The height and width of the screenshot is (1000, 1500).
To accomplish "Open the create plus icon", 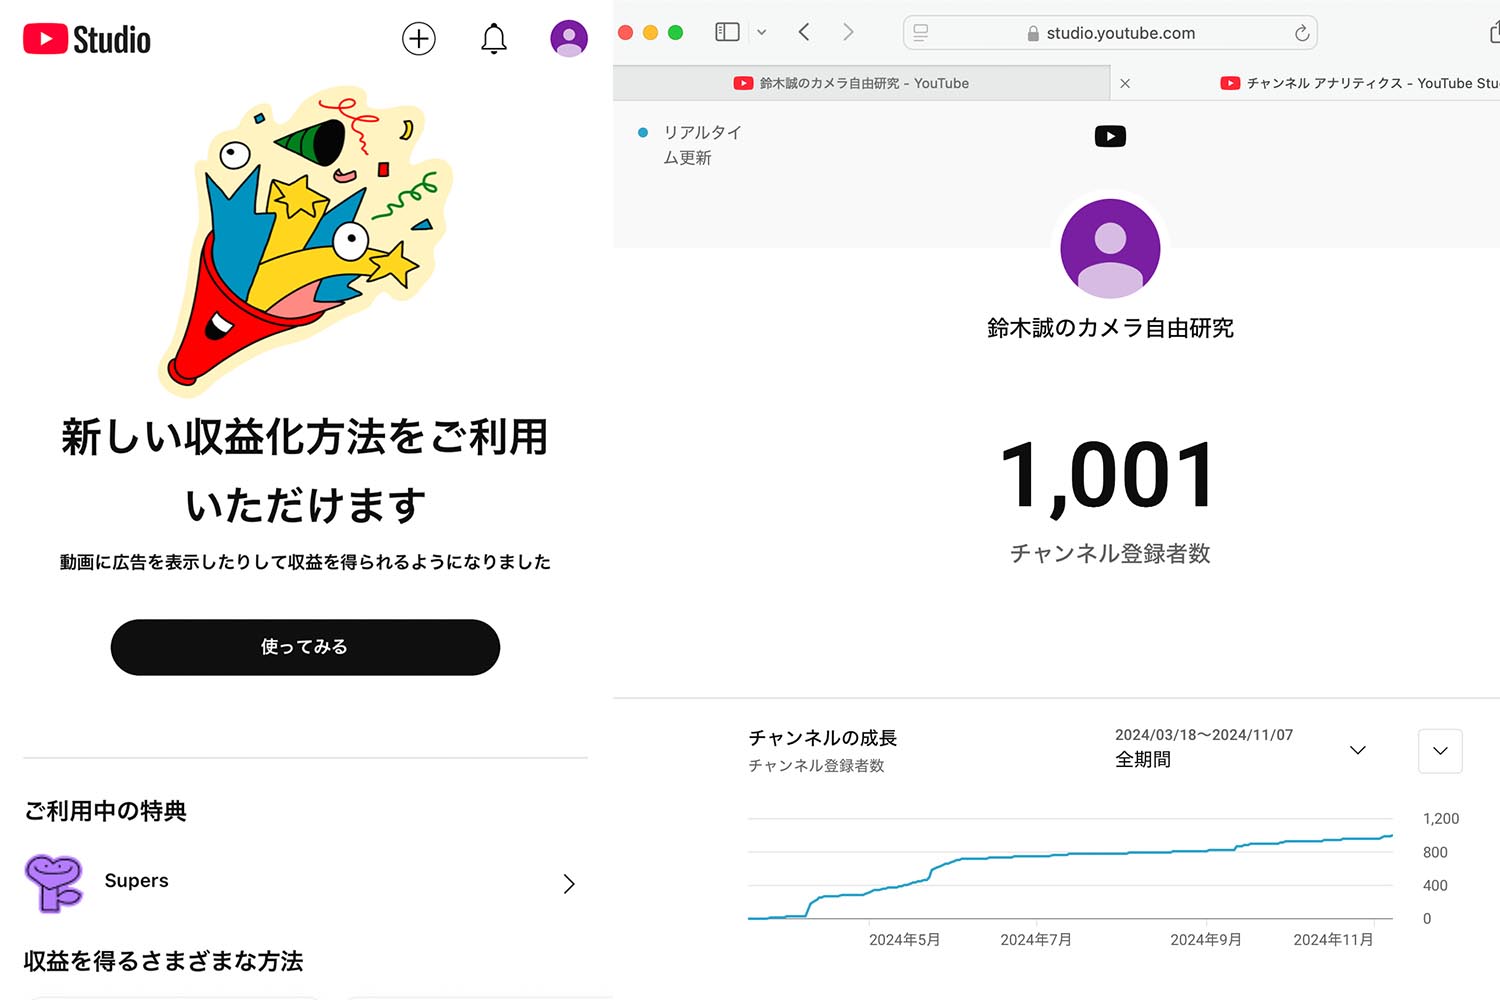I will 419,39.
